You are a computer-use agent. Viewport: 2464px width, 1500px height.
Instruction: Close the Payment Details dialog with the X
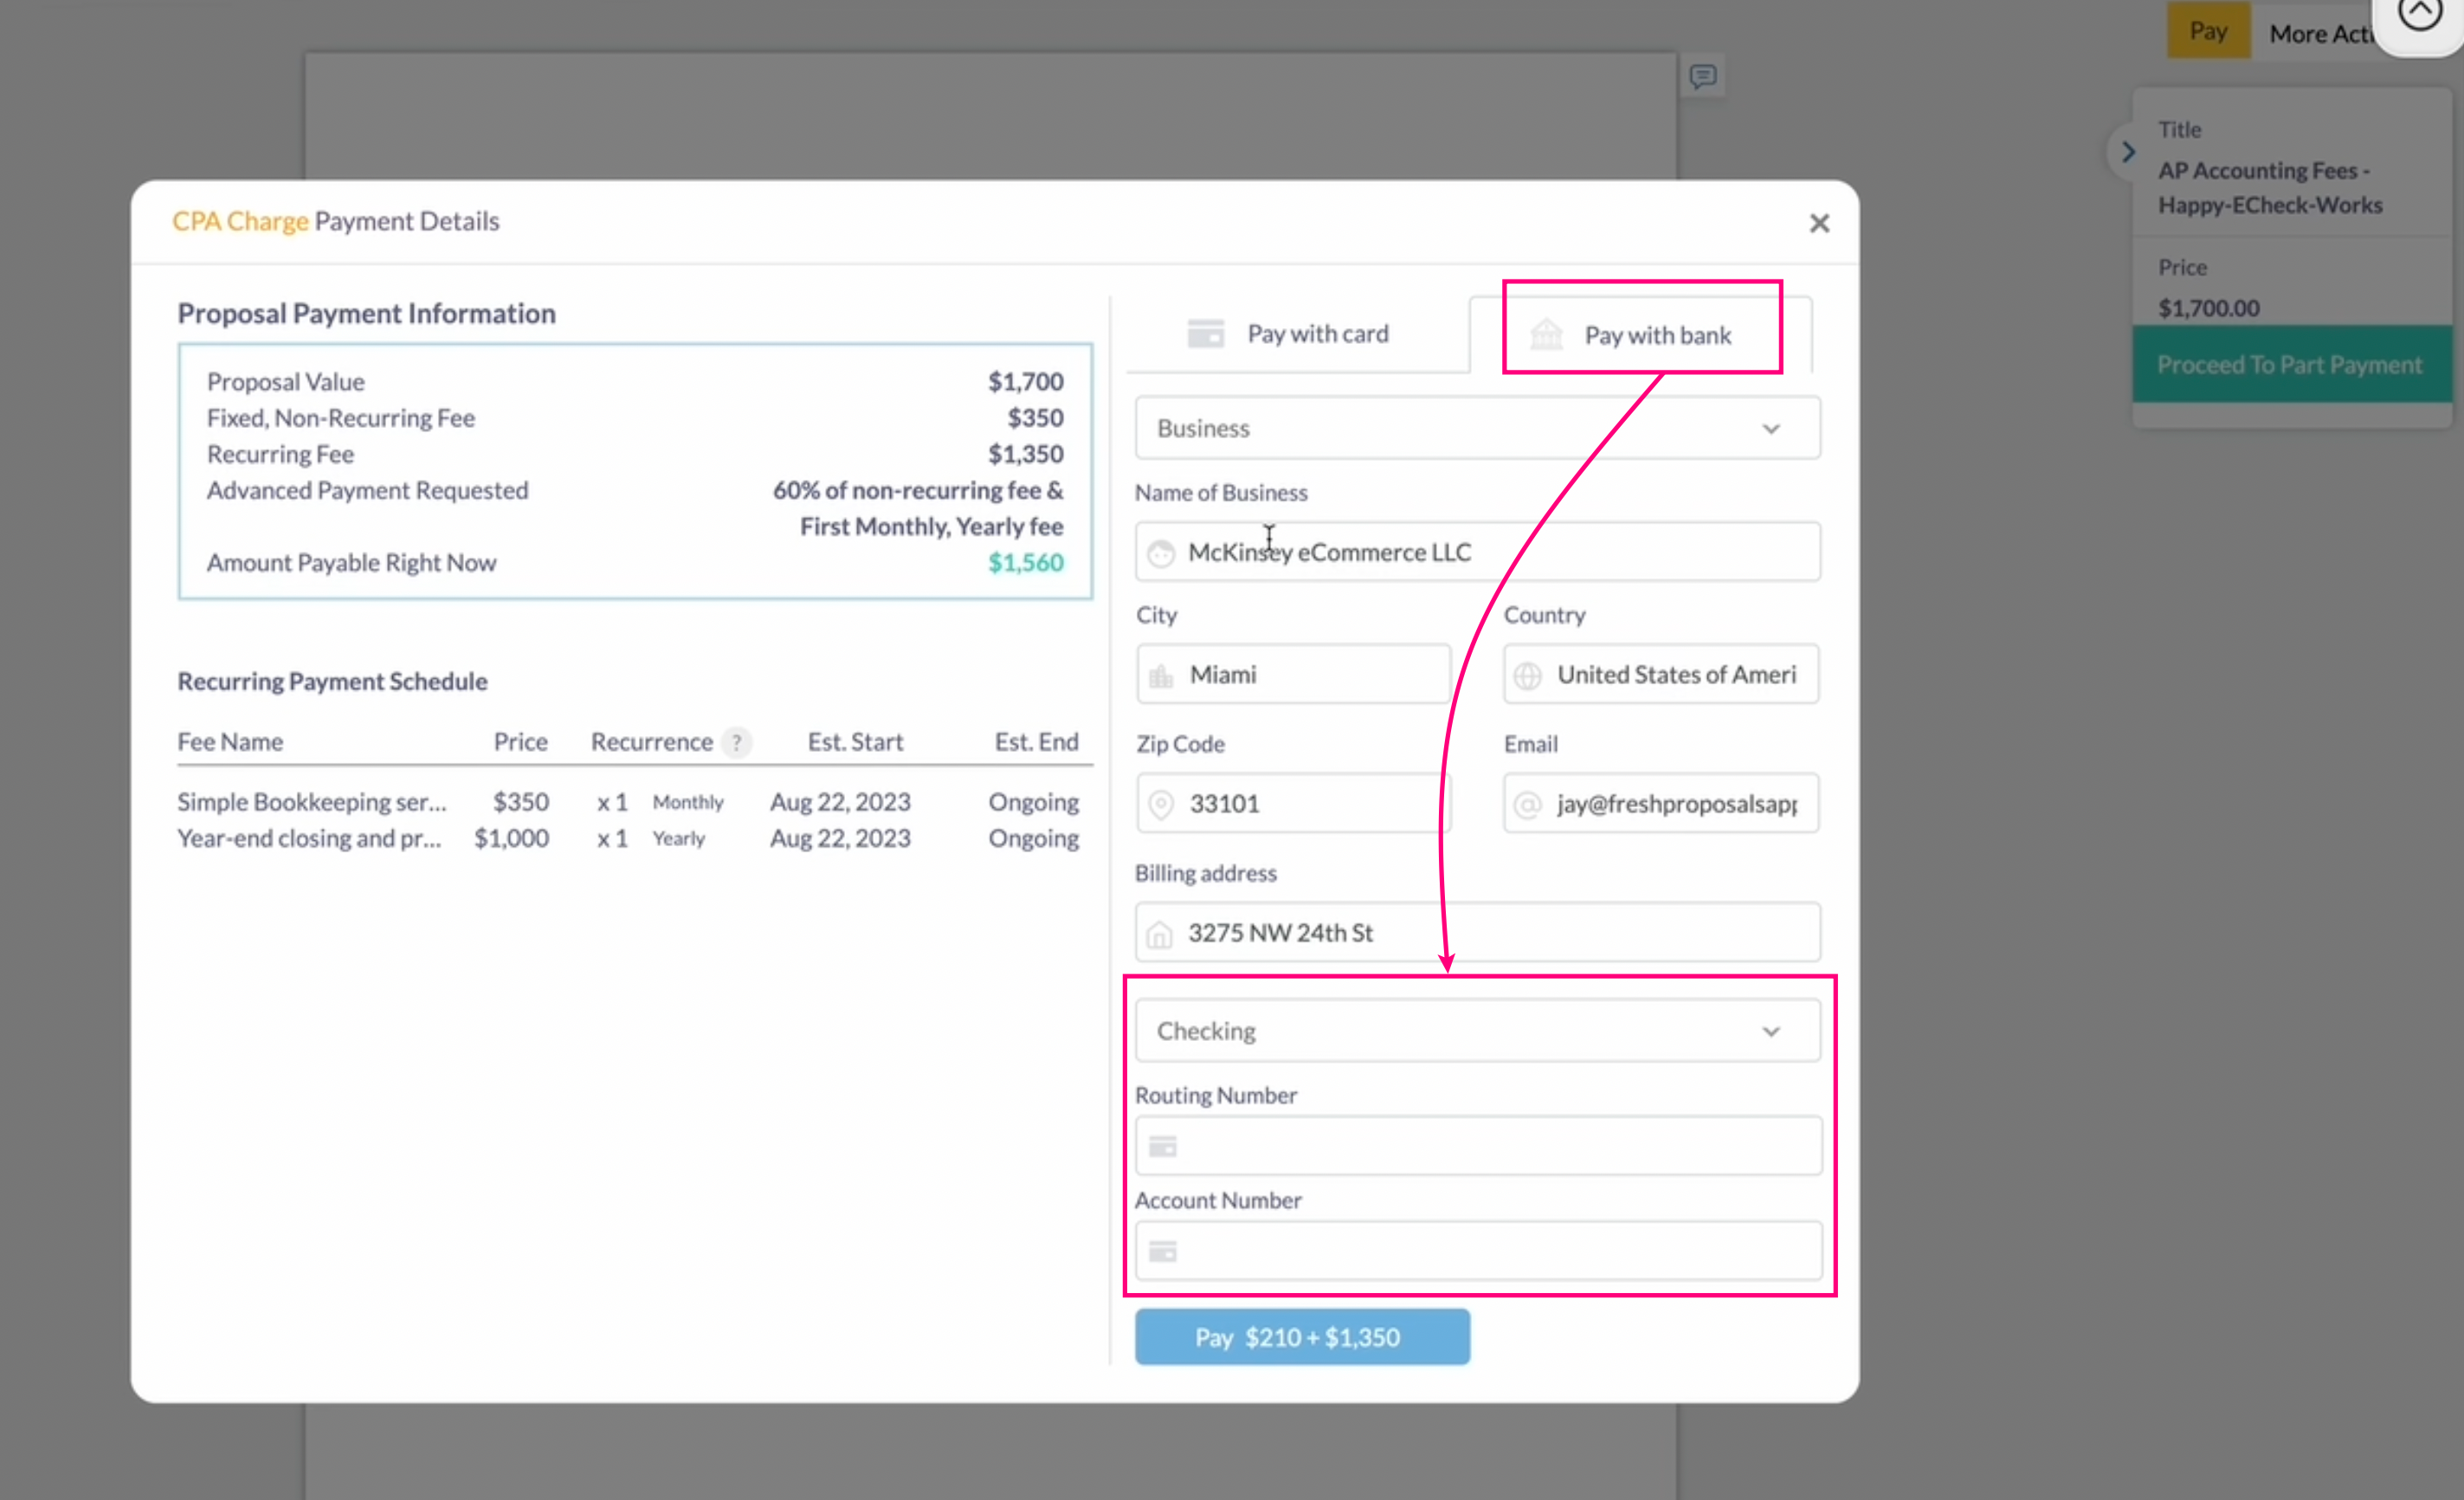(1819, 223)
